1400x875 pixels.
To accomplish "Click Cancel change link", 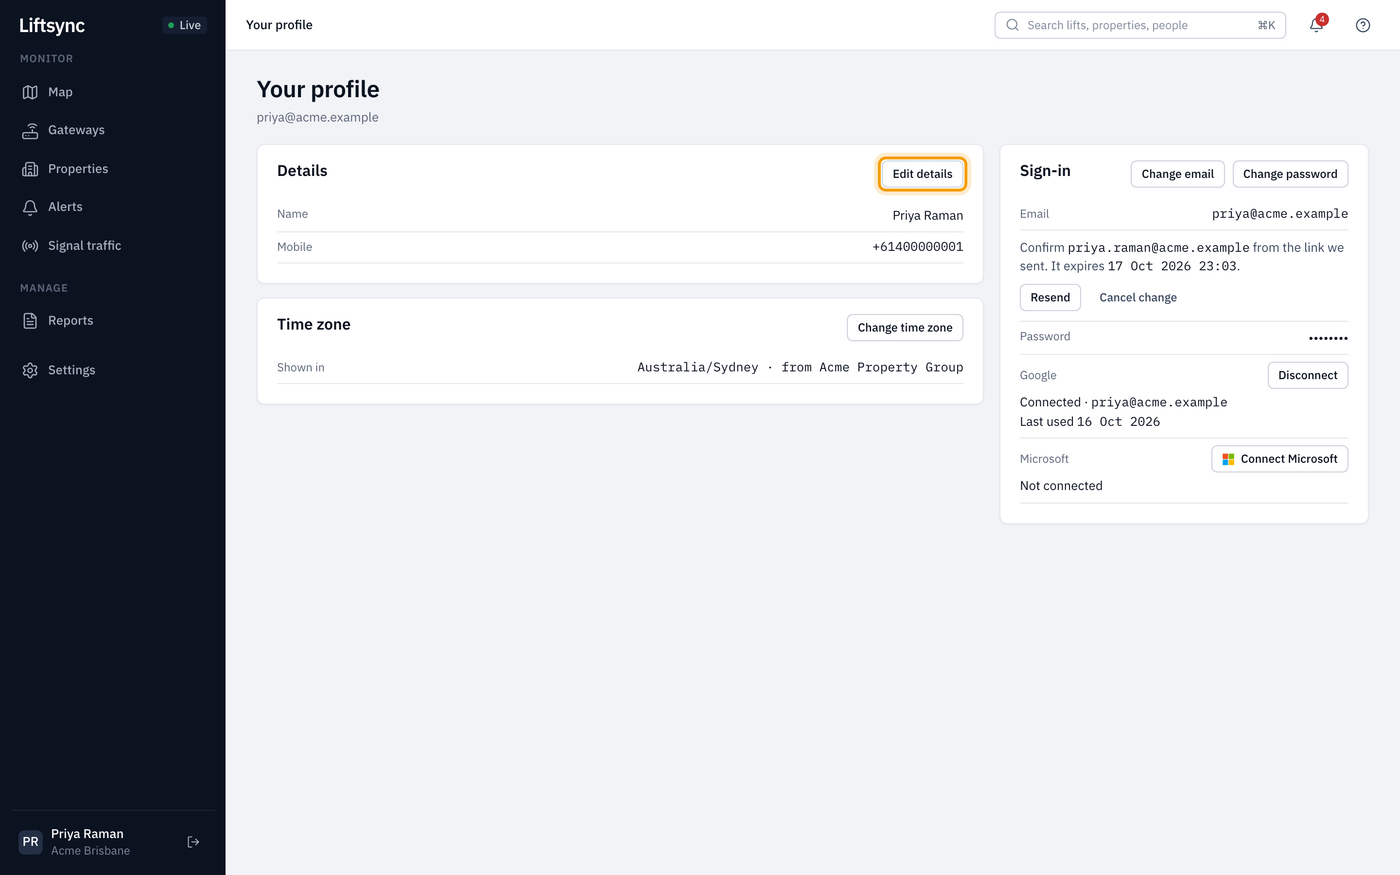I will 1138,298.
